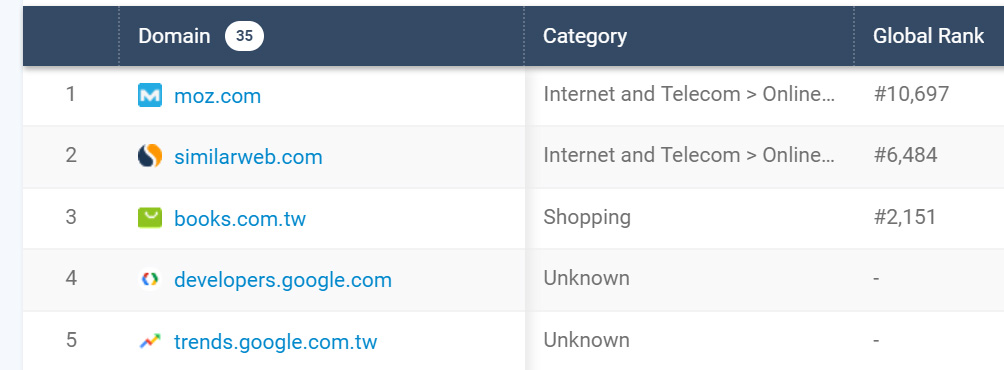This screenshot has width=1004, height=370.
Task: Open the moz.com domain link
Action: (218, 96)
